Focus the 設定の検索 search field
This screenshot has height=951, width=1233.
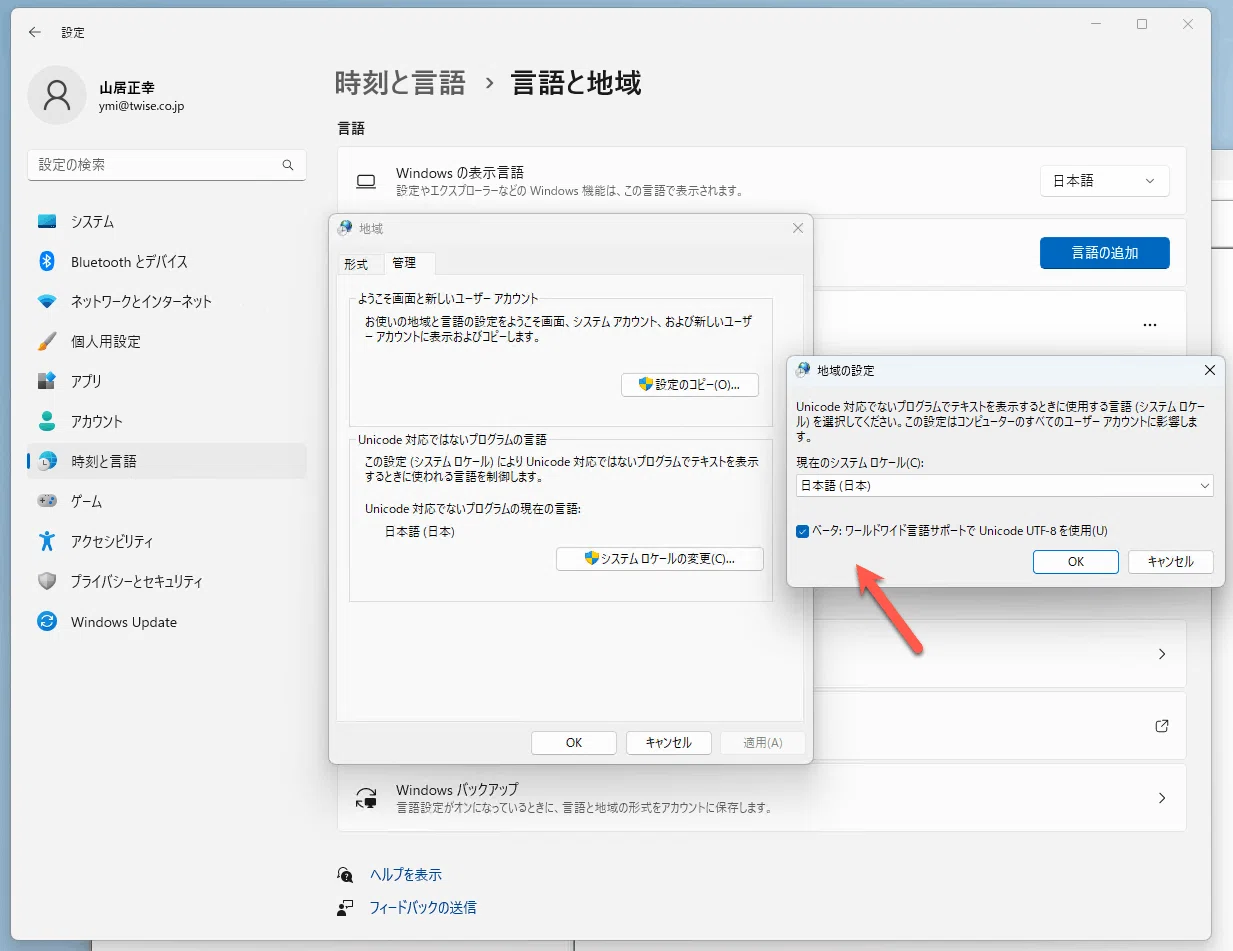(x=167, y=165)
